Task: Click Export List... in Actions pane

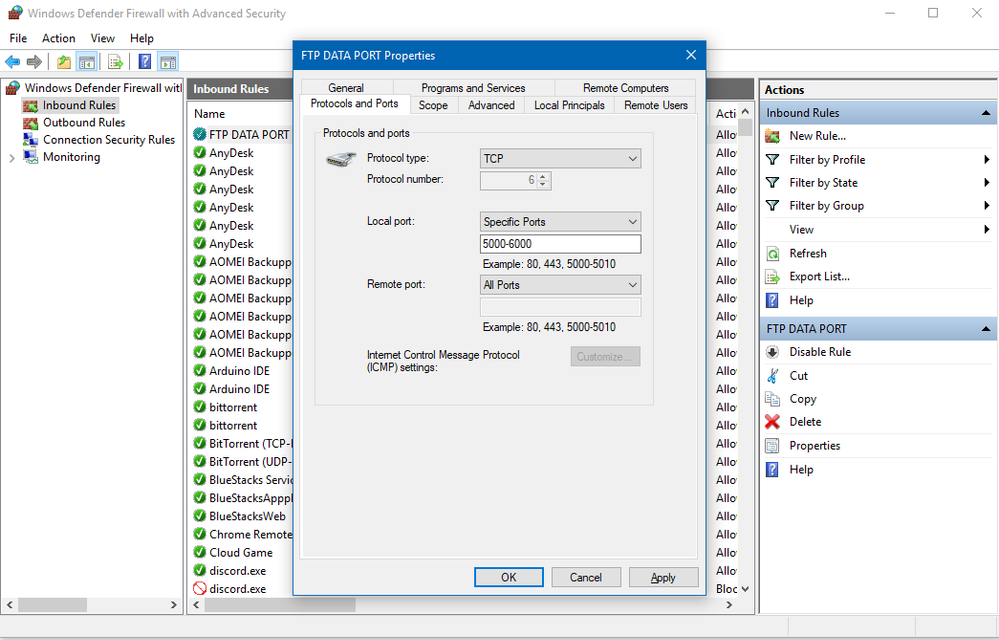Action: (x=819, y=276)
